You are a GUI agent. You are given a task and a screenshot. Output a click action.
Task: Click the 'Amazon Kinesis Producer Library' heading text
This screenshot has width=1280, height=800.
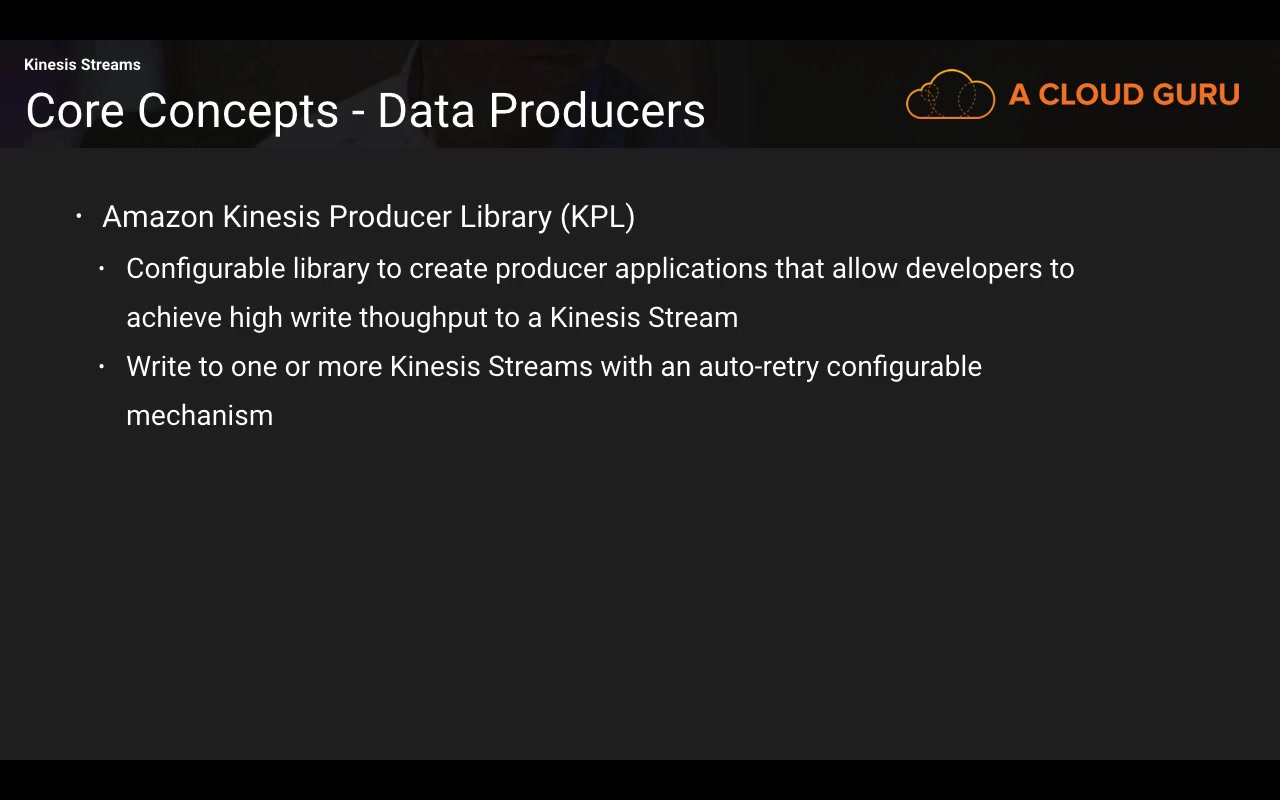click(x=327, y=217)
